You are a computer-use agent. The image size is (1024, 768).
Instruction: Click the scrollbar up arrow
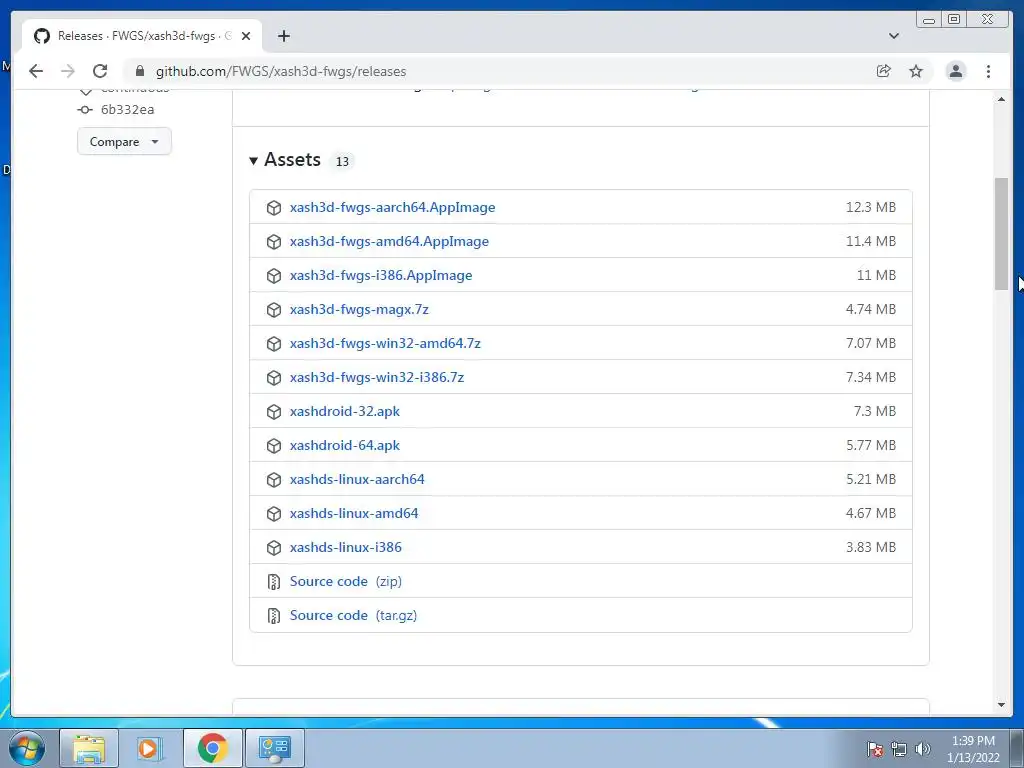[1001, 99]
